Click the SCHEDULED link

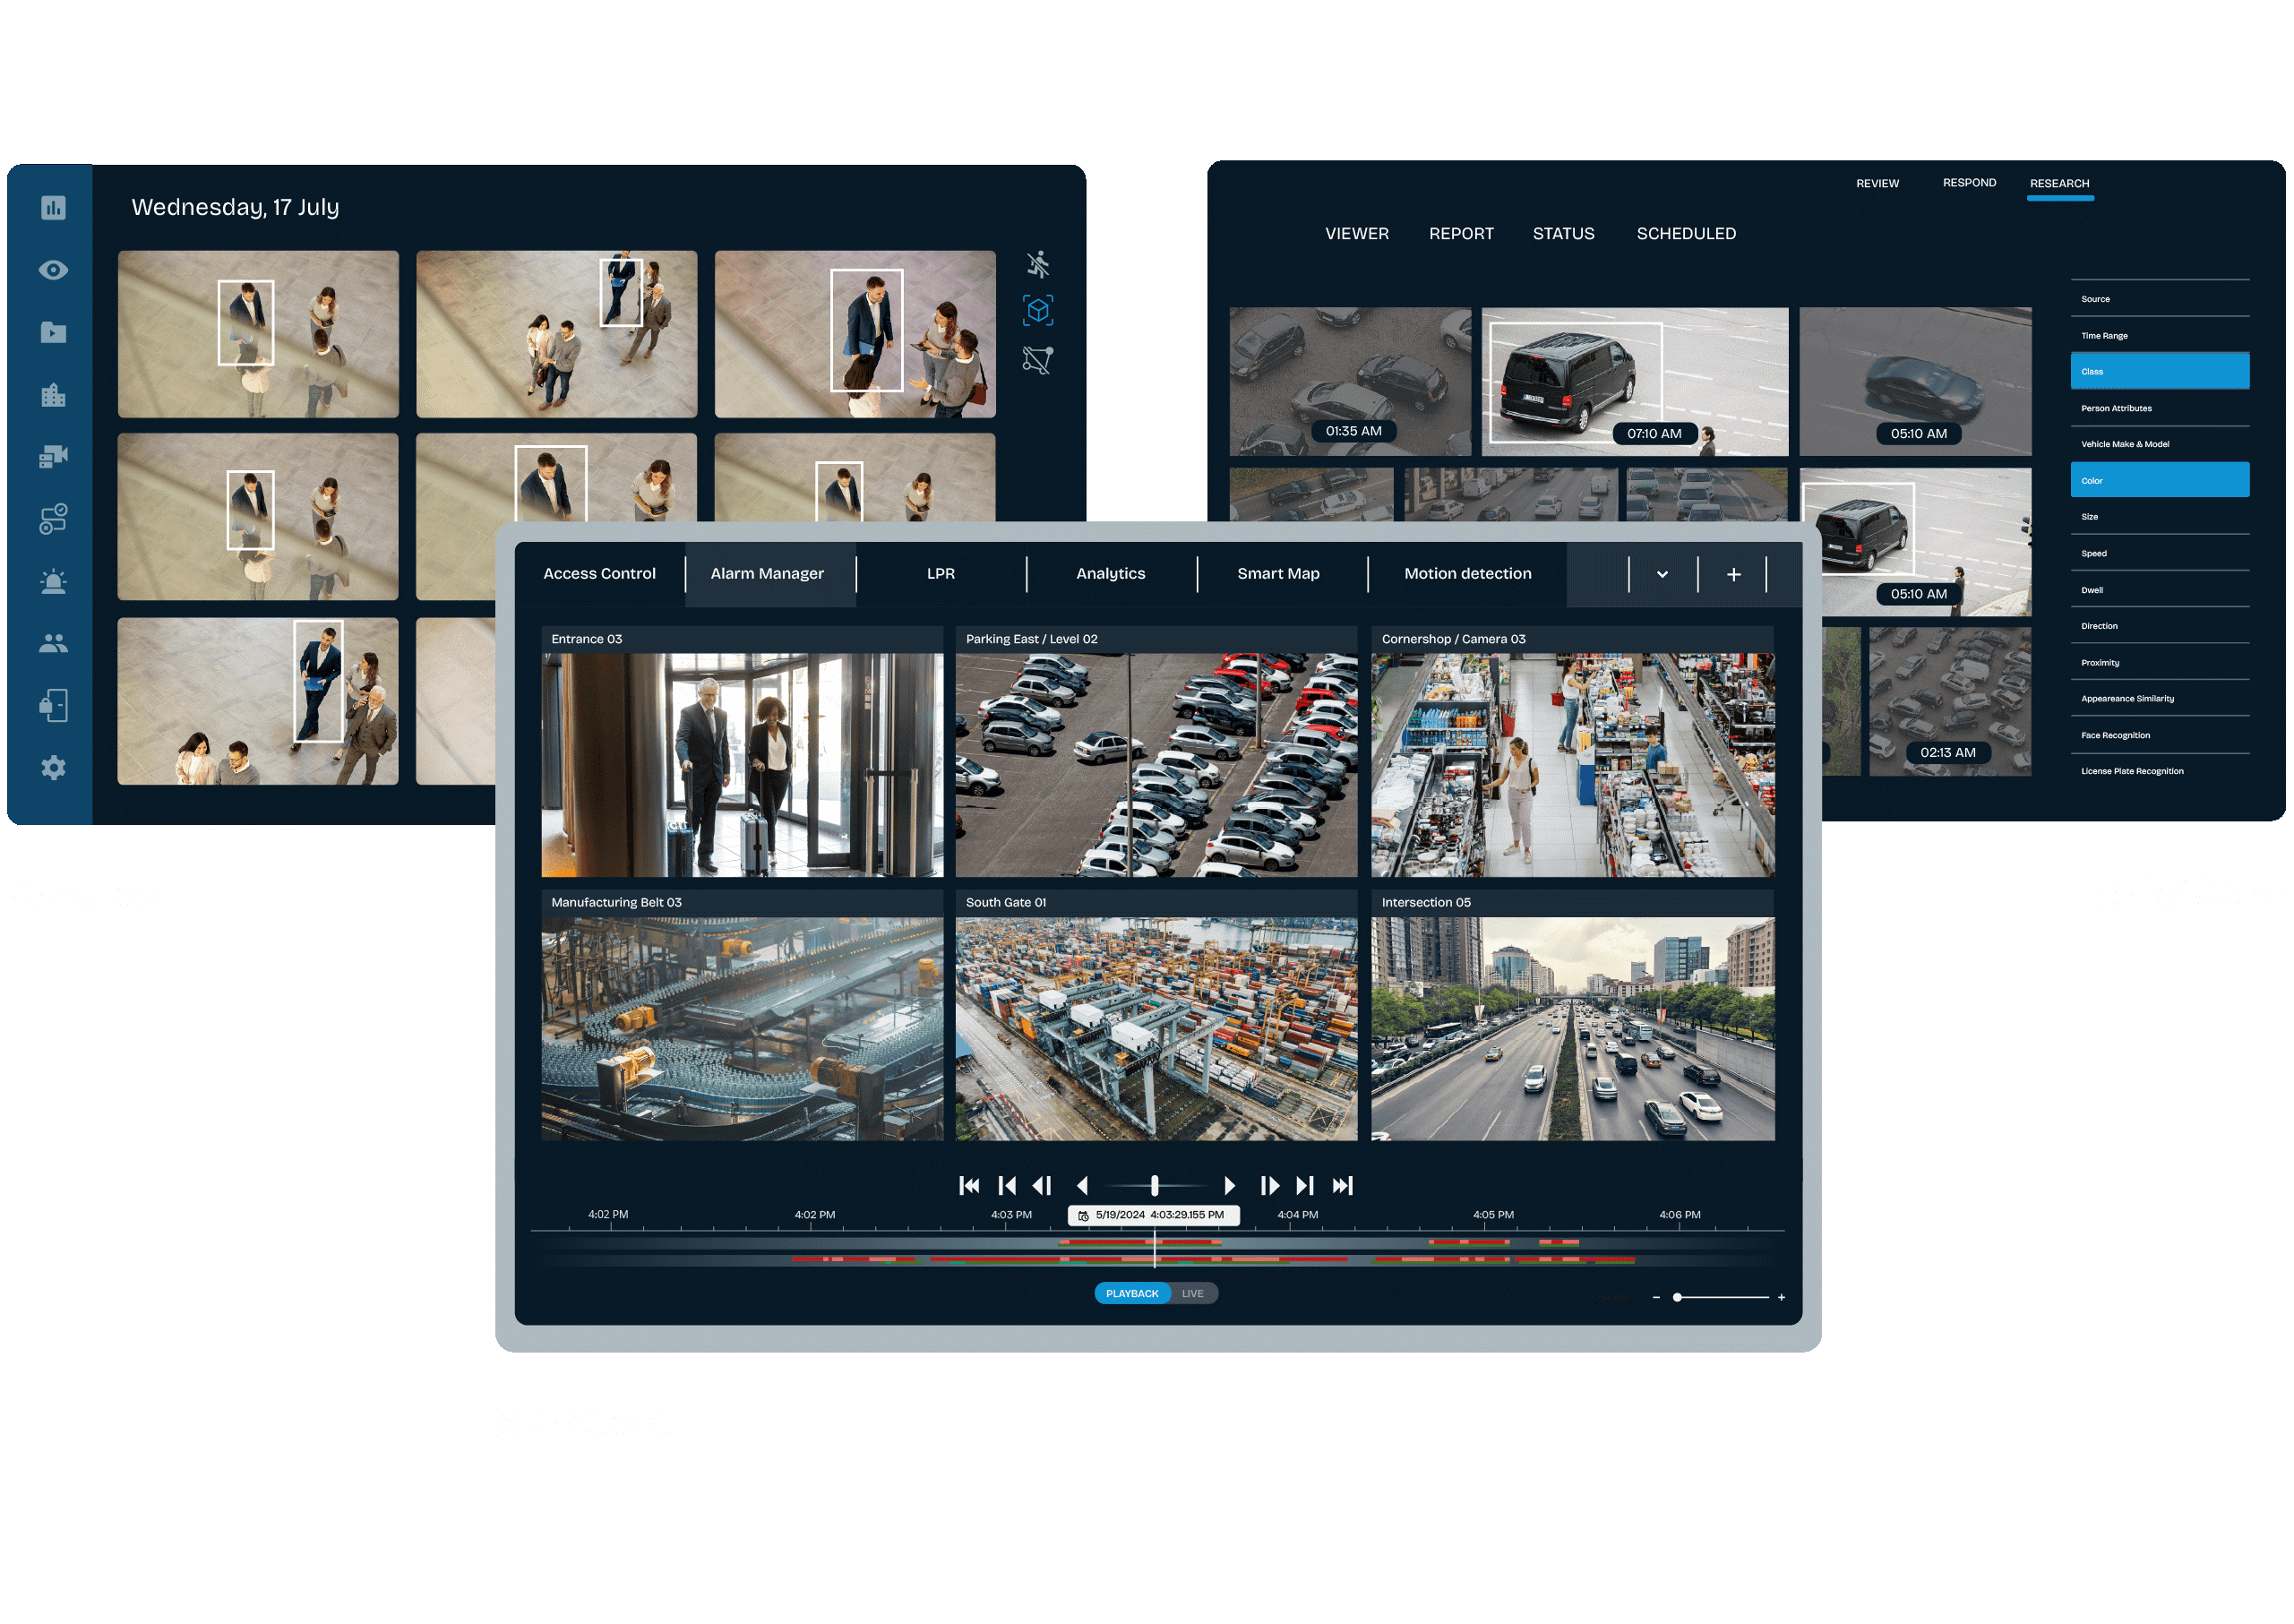pyautogui.click(x=1685, y=233)
